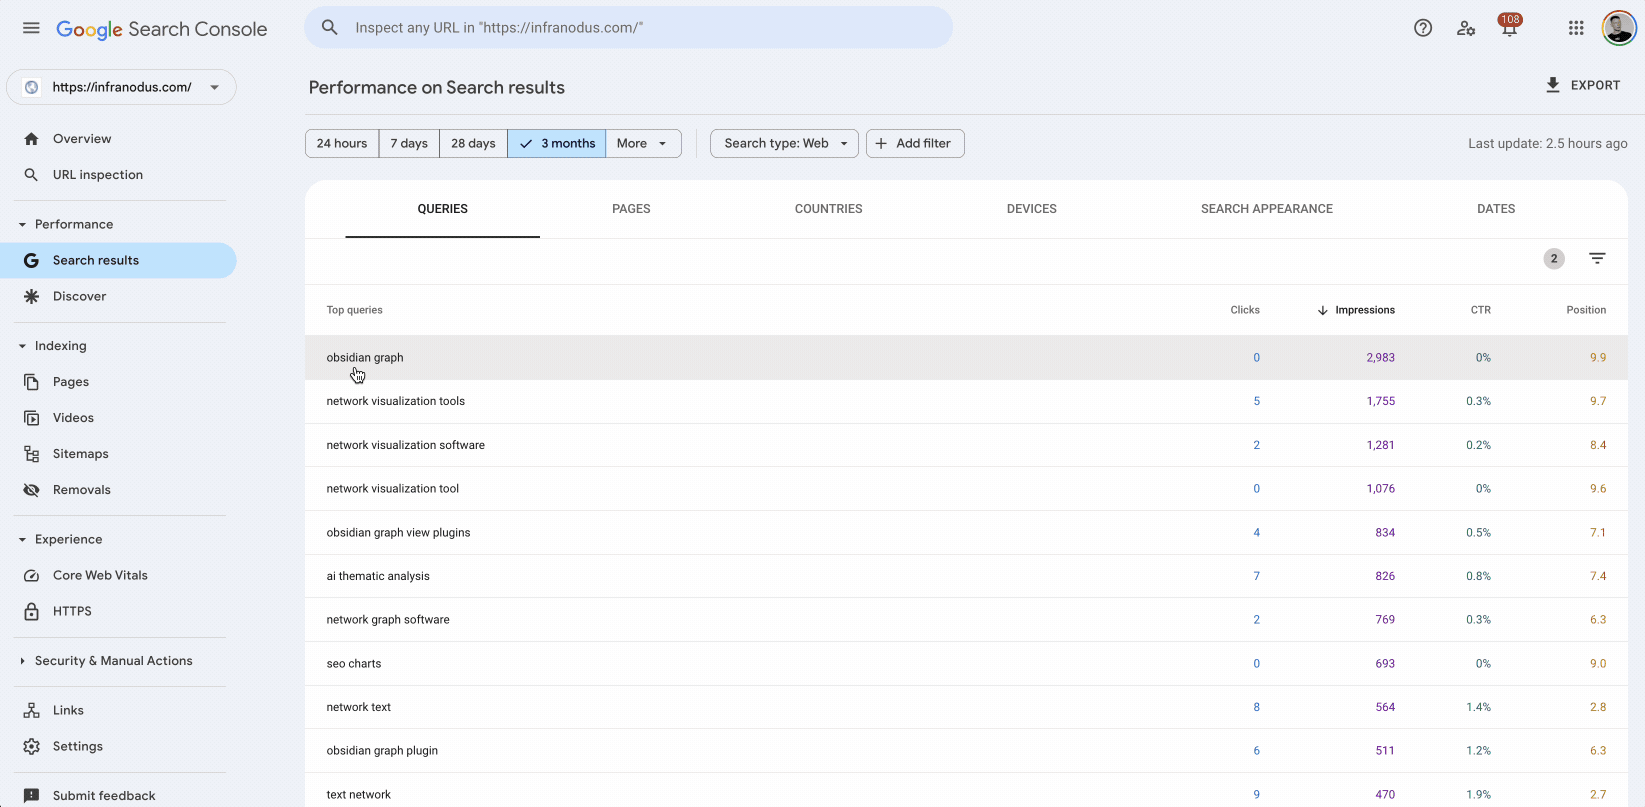Click the Core Web Vitals gauge icon
Viewport: 1645px width, 807px height.
click(31, 575)
